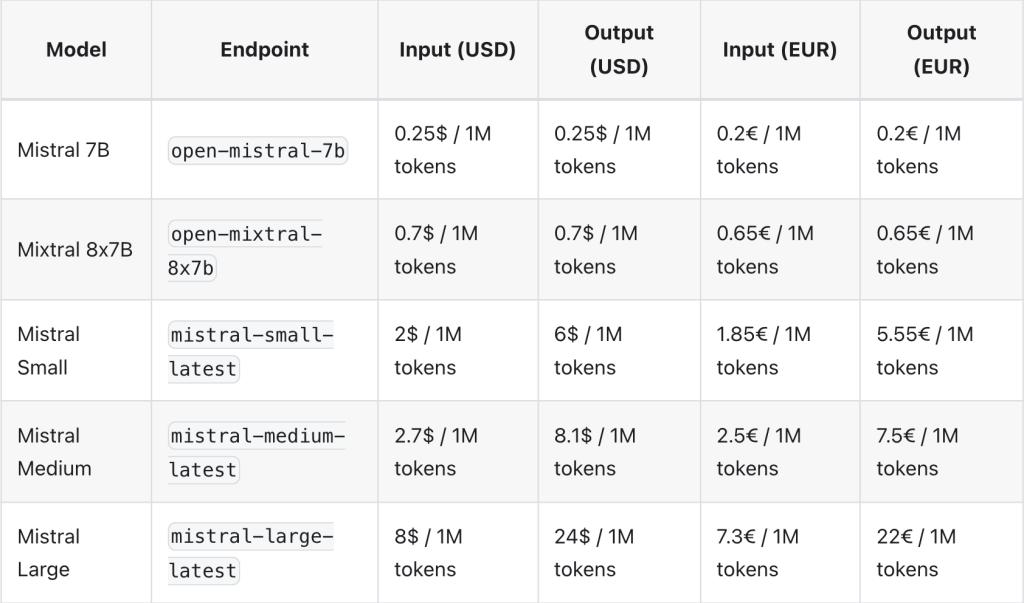This screenshot has height=603, width=1024.
Task: Click the Endpoint column header
Action: click(264, 49)
